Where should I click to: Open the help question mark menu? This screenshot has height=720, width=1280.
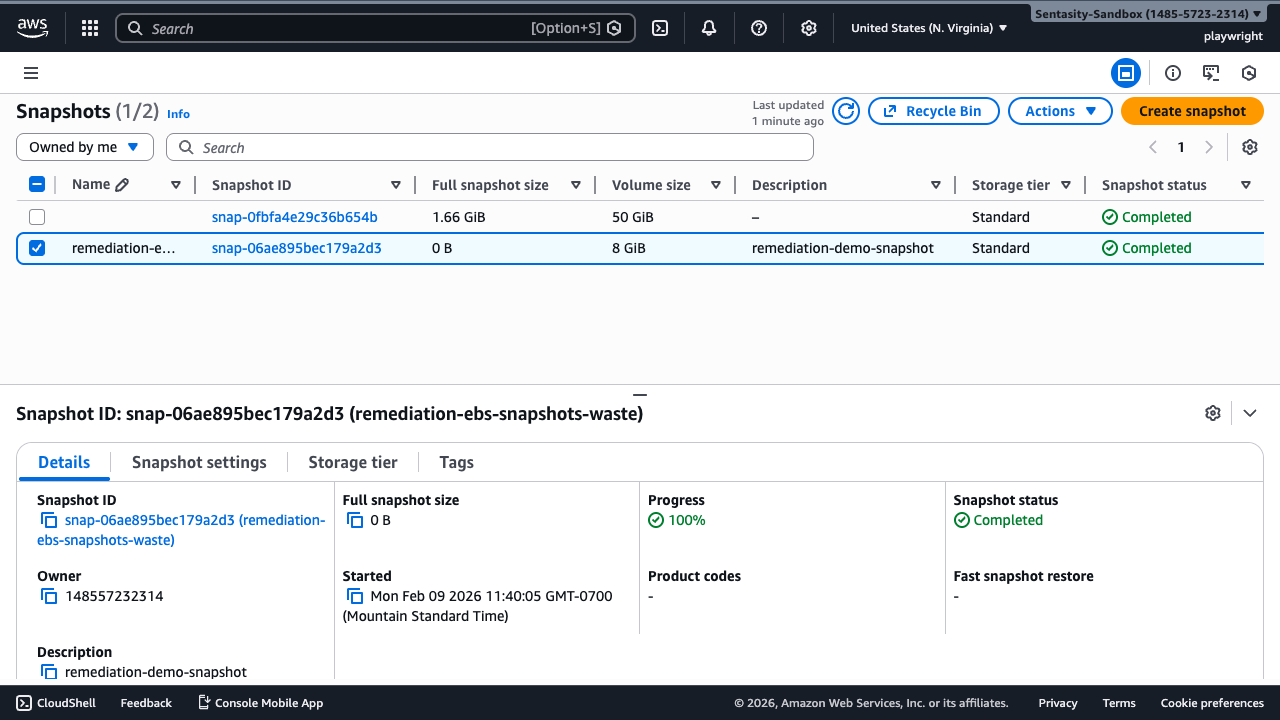tap(759, 28)
